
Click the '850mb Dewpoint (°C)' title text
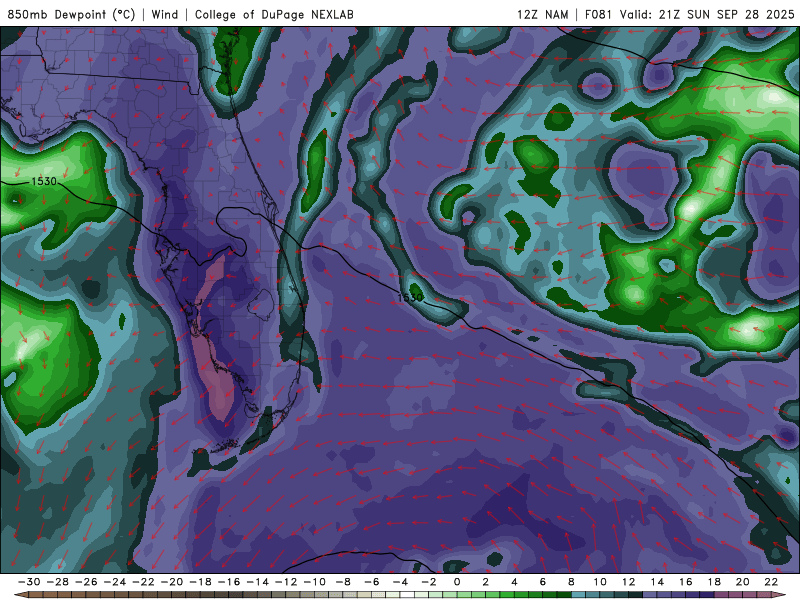click(71, 14)
